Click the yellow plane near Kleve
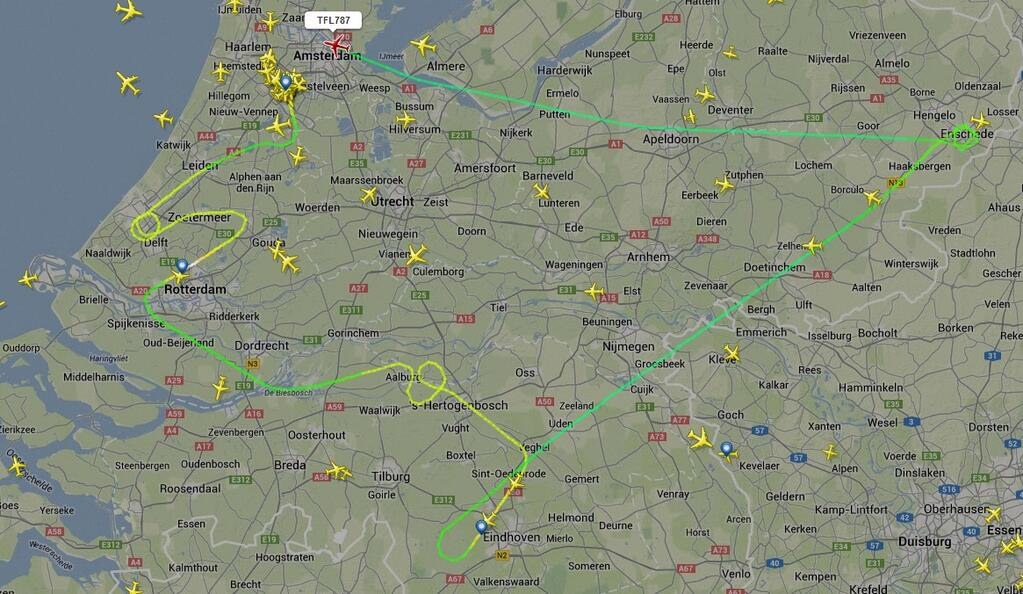 (731, 354)
